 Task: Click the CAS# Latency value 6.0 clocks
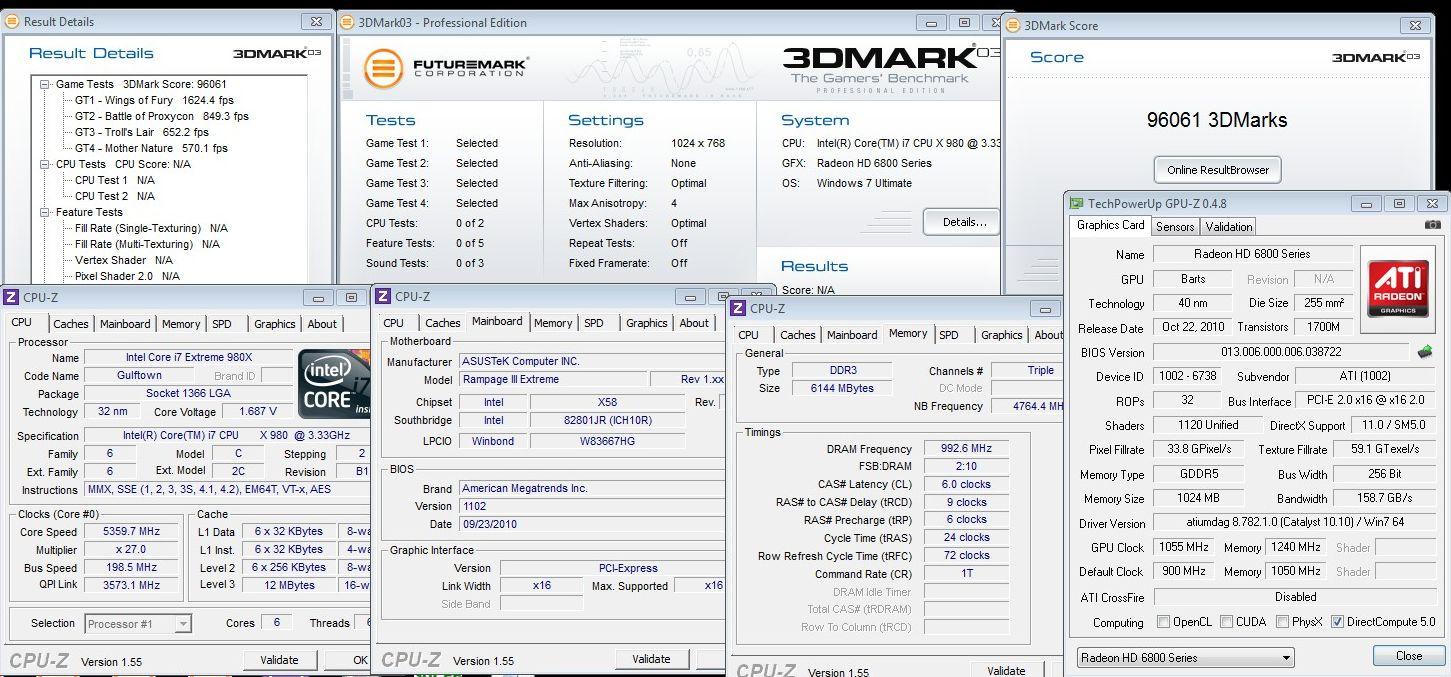point(966,484)
